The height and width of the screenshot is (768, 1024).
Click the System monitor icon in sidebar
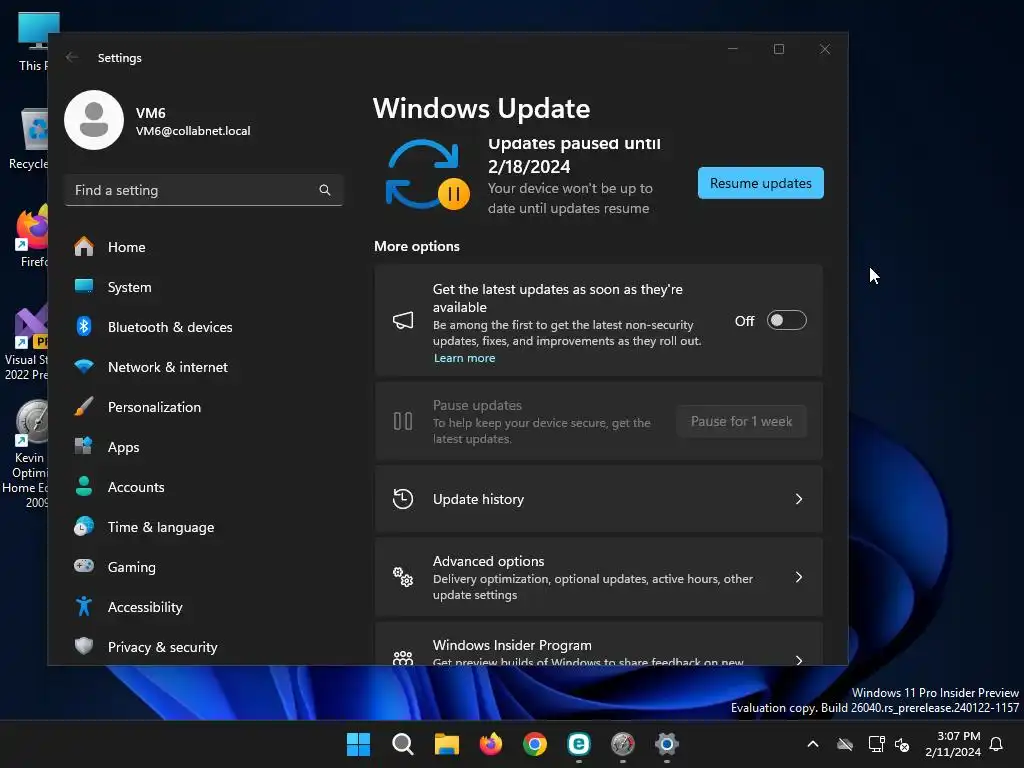coord(84,287)
